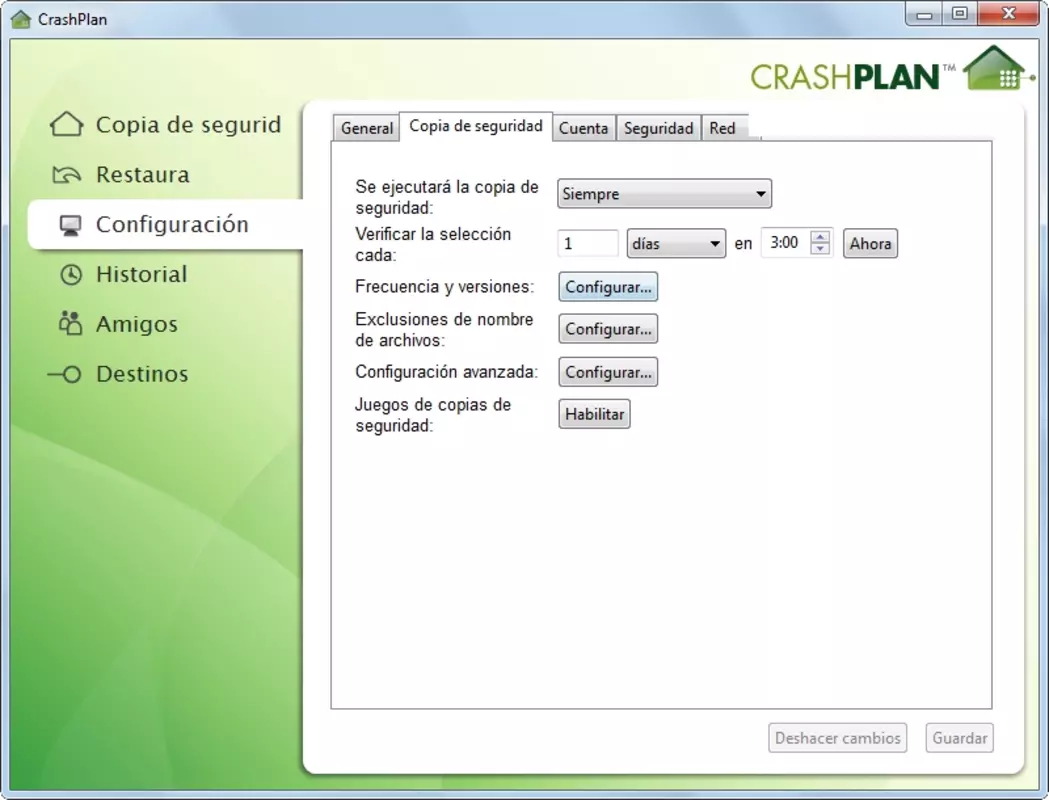Decrease the time with the down arrow
Screen dimensions: 1049x800
[x=820, y=249]
